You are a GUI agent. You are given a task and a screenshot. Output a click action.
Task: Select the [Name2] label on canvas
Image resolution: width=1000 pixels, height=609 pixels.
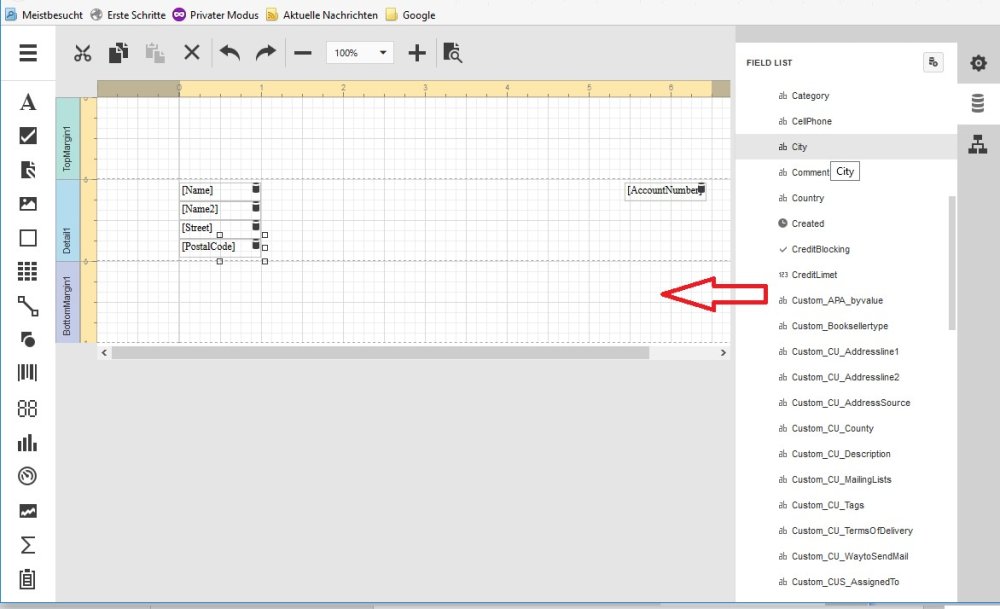tap(220, 209)
